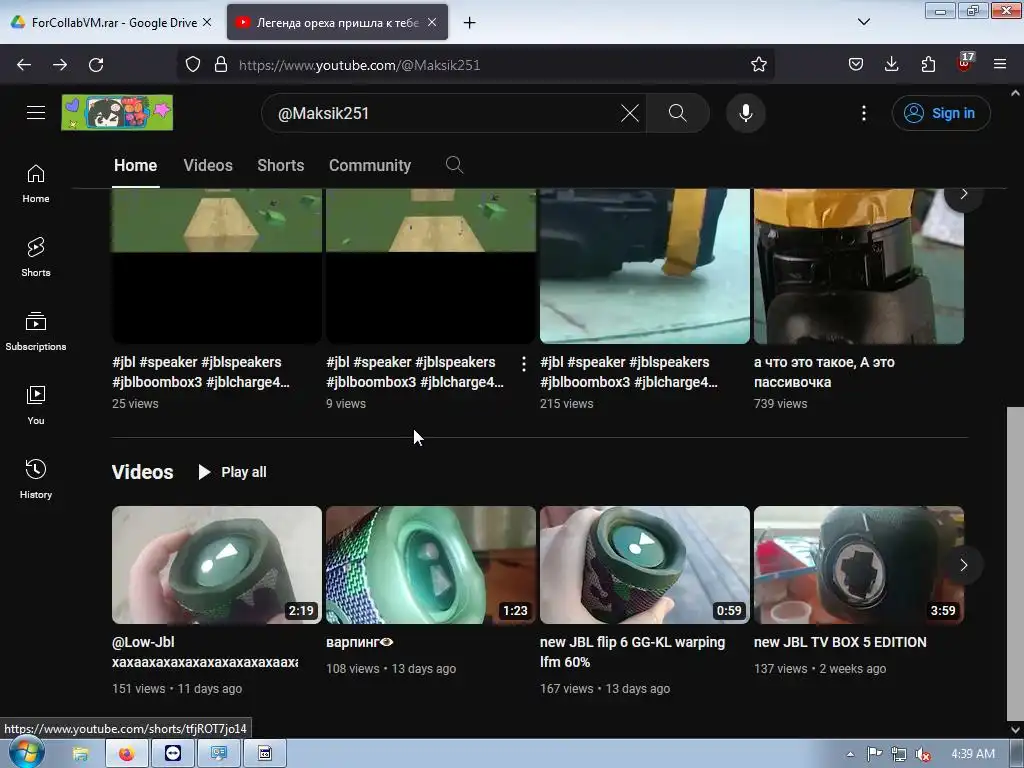
Task: Open the Firefox downloads panel
Action: pyautogui.click(x=891, y=65)
